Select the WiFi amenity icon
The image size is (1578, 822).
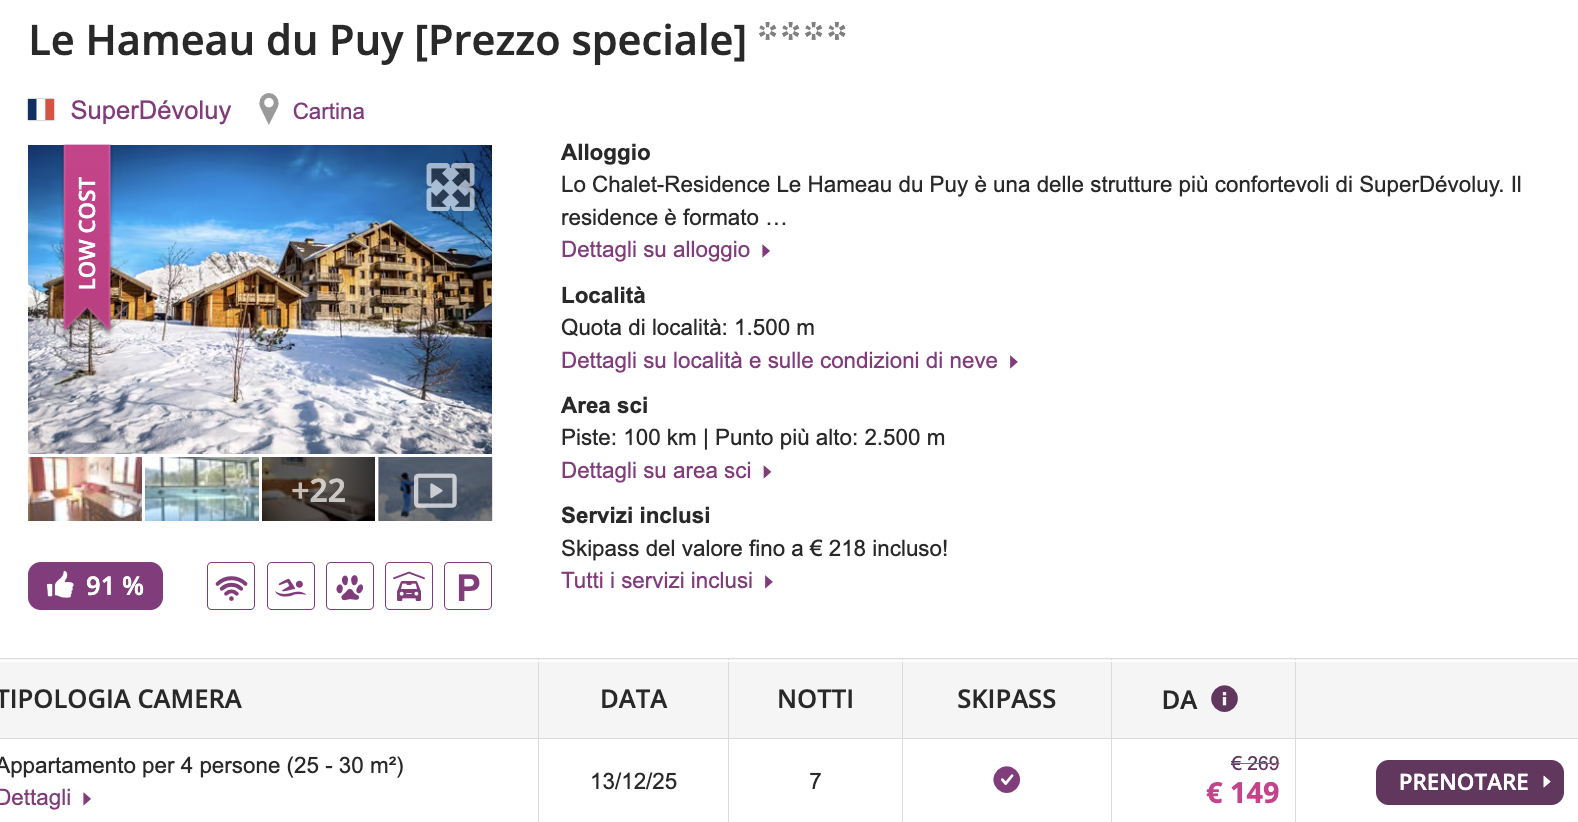pos(231,586)
